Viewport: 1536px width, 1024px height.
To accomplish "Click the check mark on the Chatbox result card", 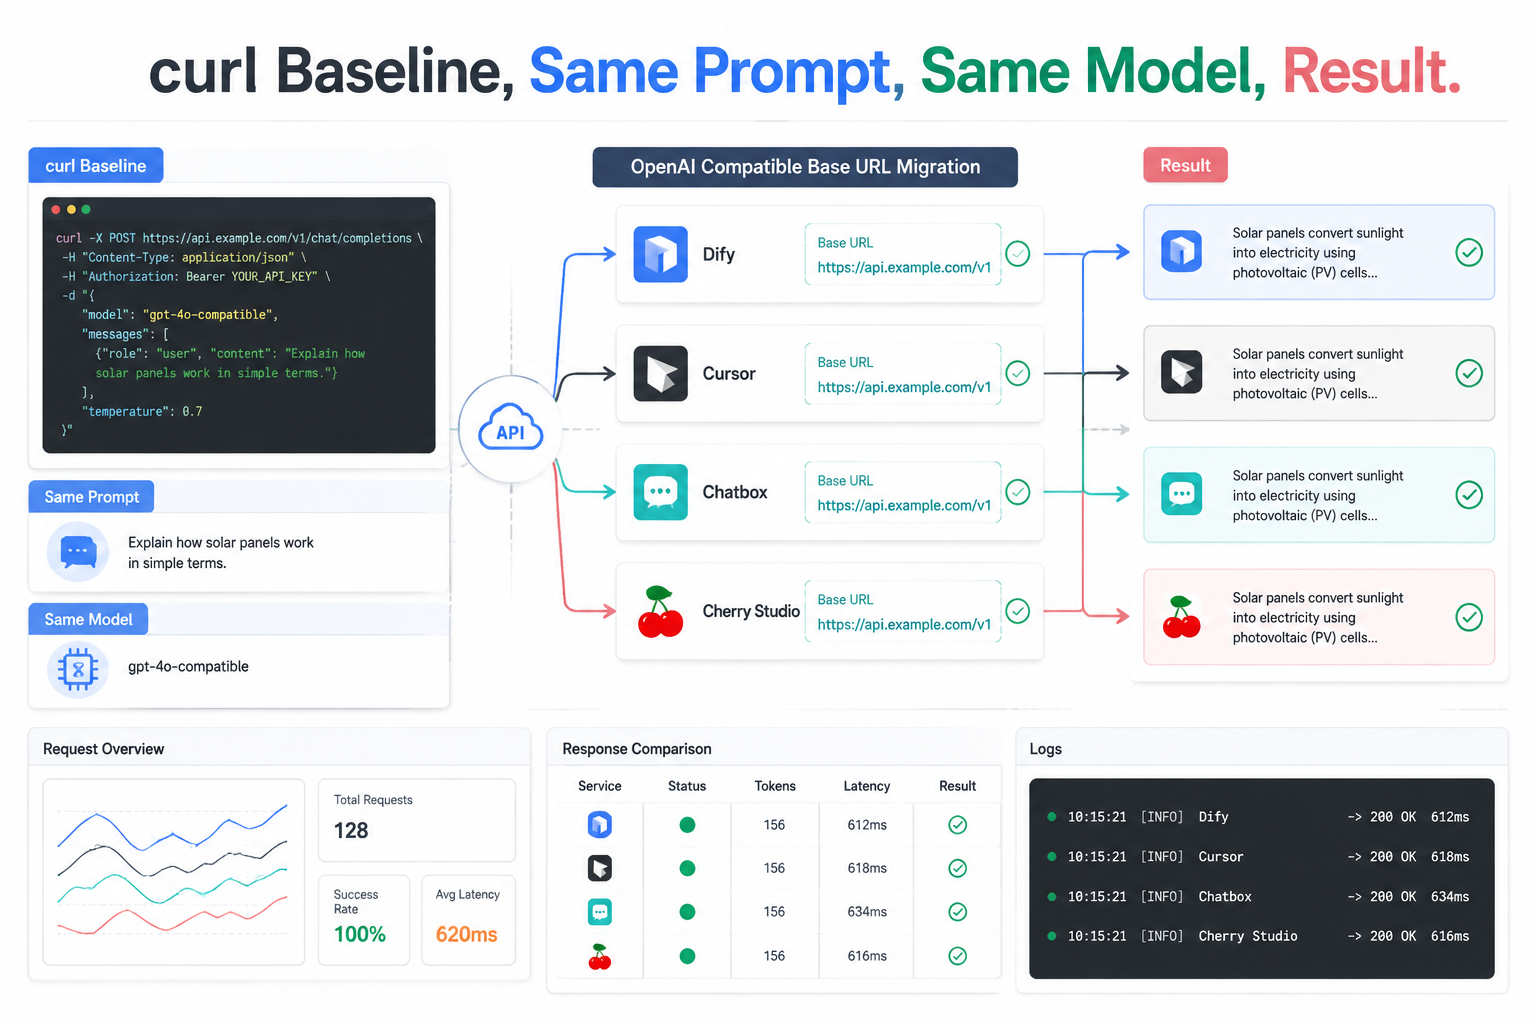I will coord(1469,494).
